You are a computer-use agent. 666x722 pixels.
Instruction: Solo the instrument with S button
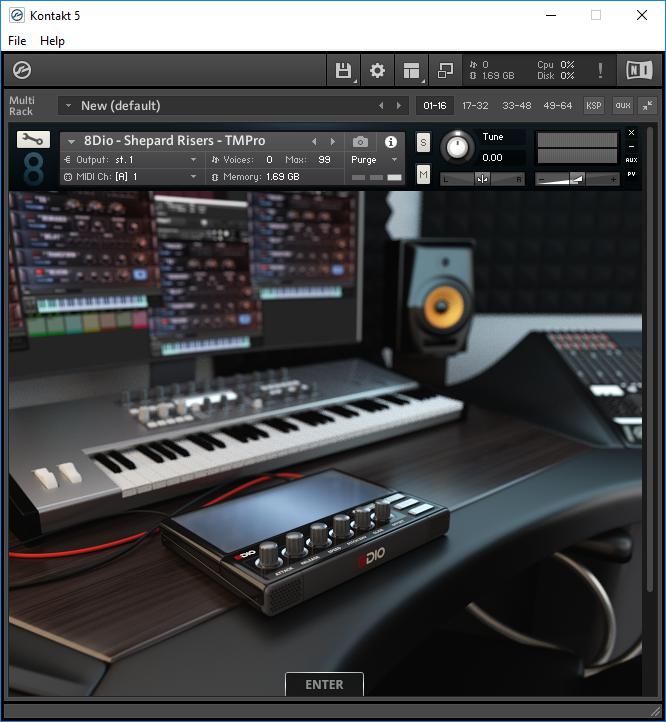(x=423, y=142)
